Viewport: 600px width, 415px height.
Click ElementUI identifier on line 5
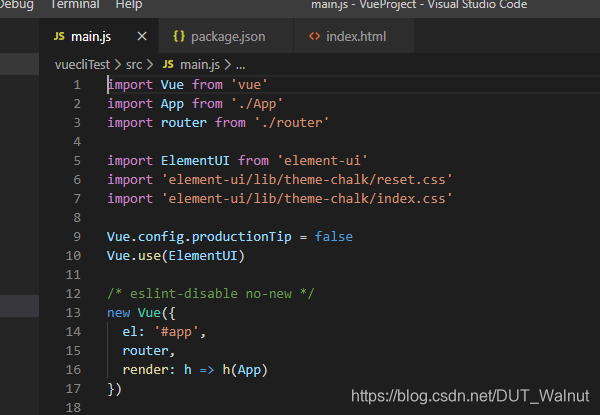pos(195,161)
